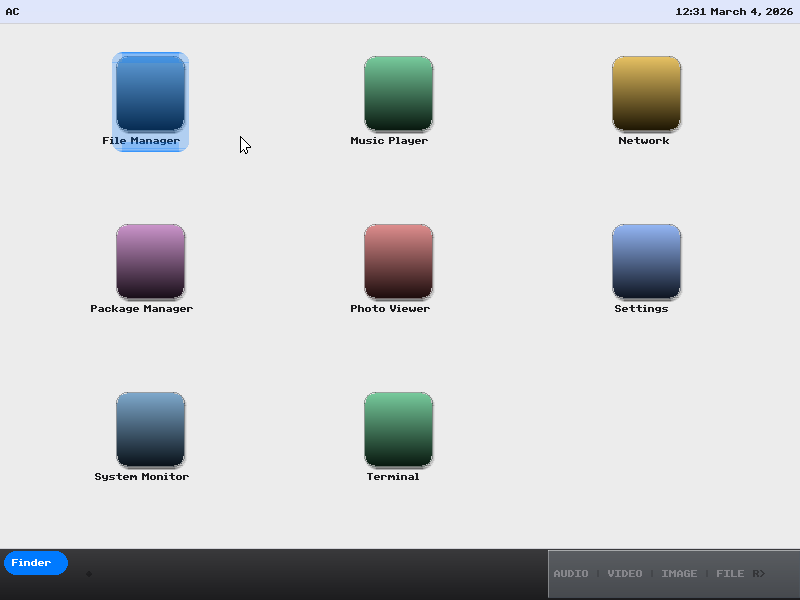
Task: Click the Settings label under its icon
Action: pyautogui.click(x=643, y=308)
